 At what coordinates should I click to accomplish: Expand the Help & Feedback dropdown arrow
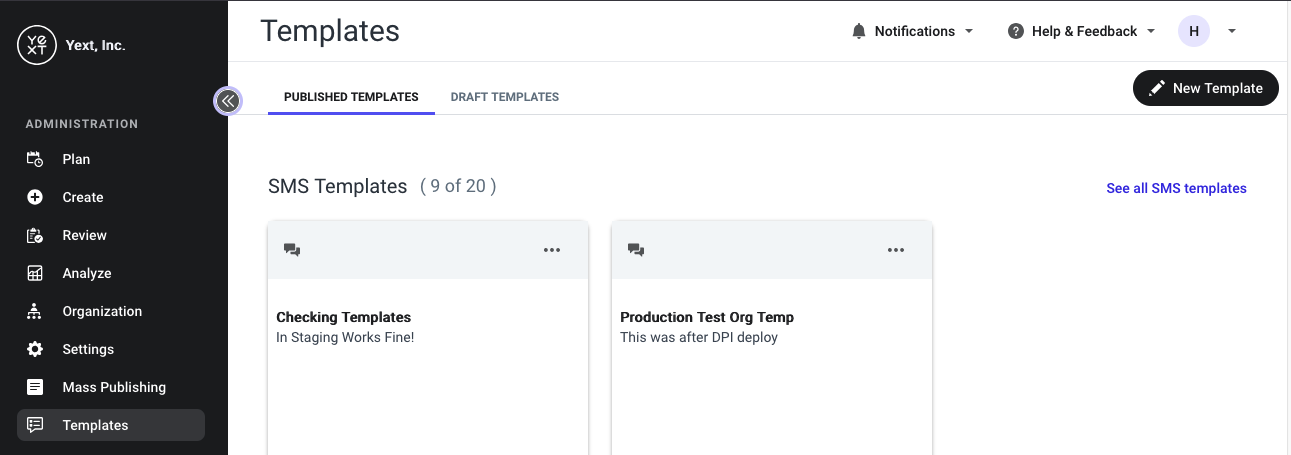[x=1151, y=31]
